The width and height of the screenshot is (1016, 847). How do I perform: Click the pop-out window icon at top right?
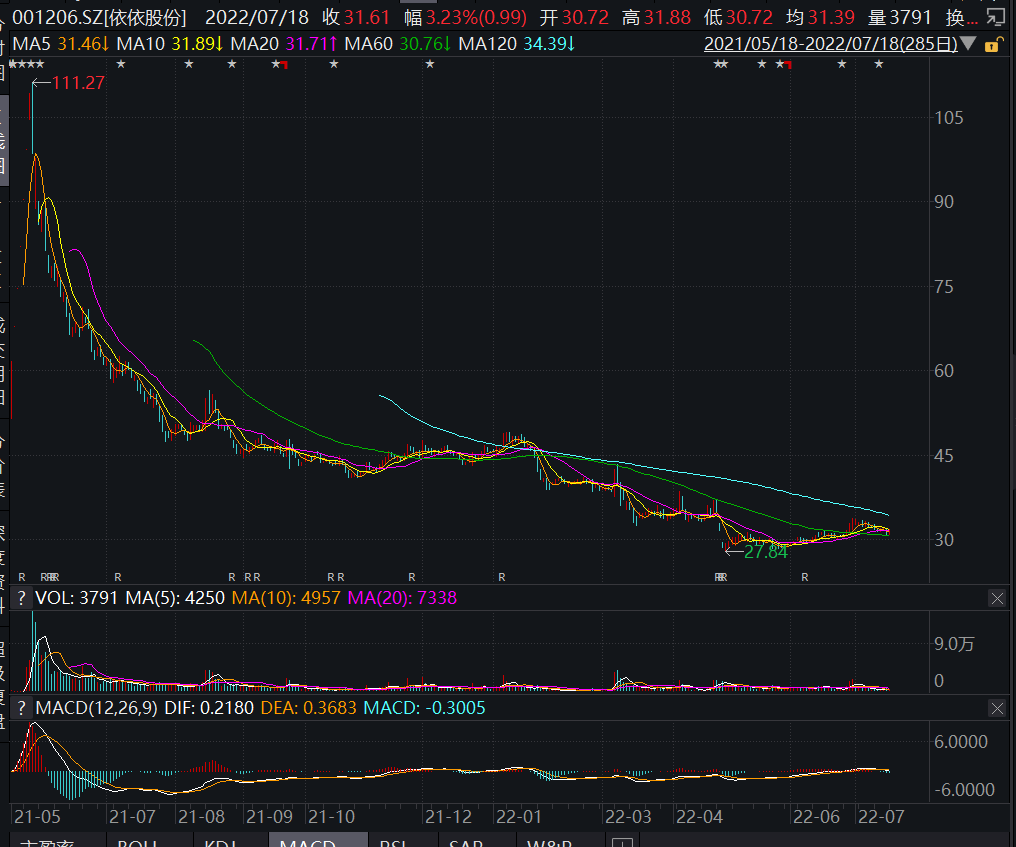tap(996, 18)
